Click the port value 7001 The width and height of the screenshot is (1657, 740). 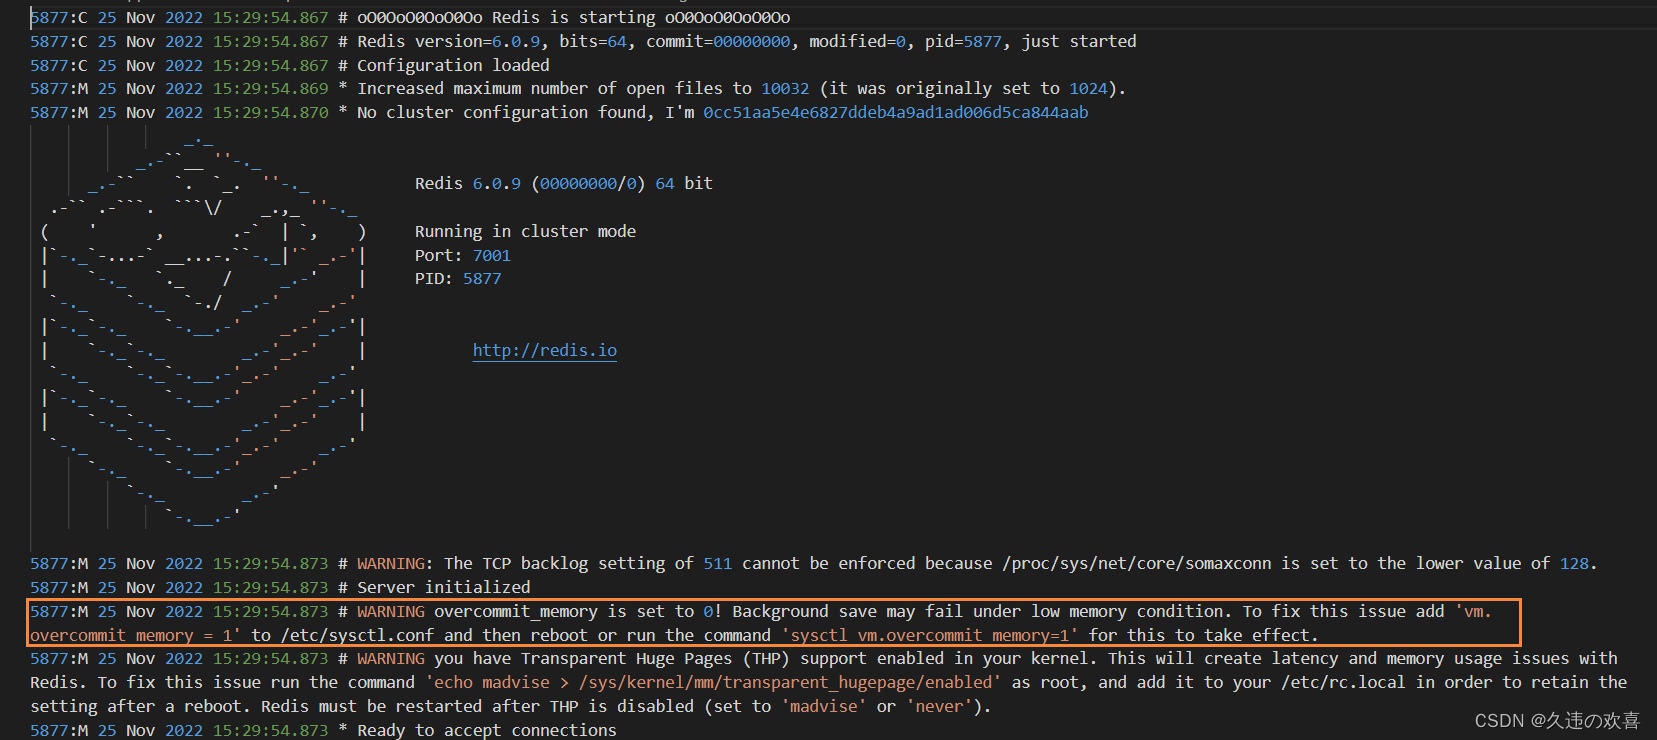click(x=492, y=255)
